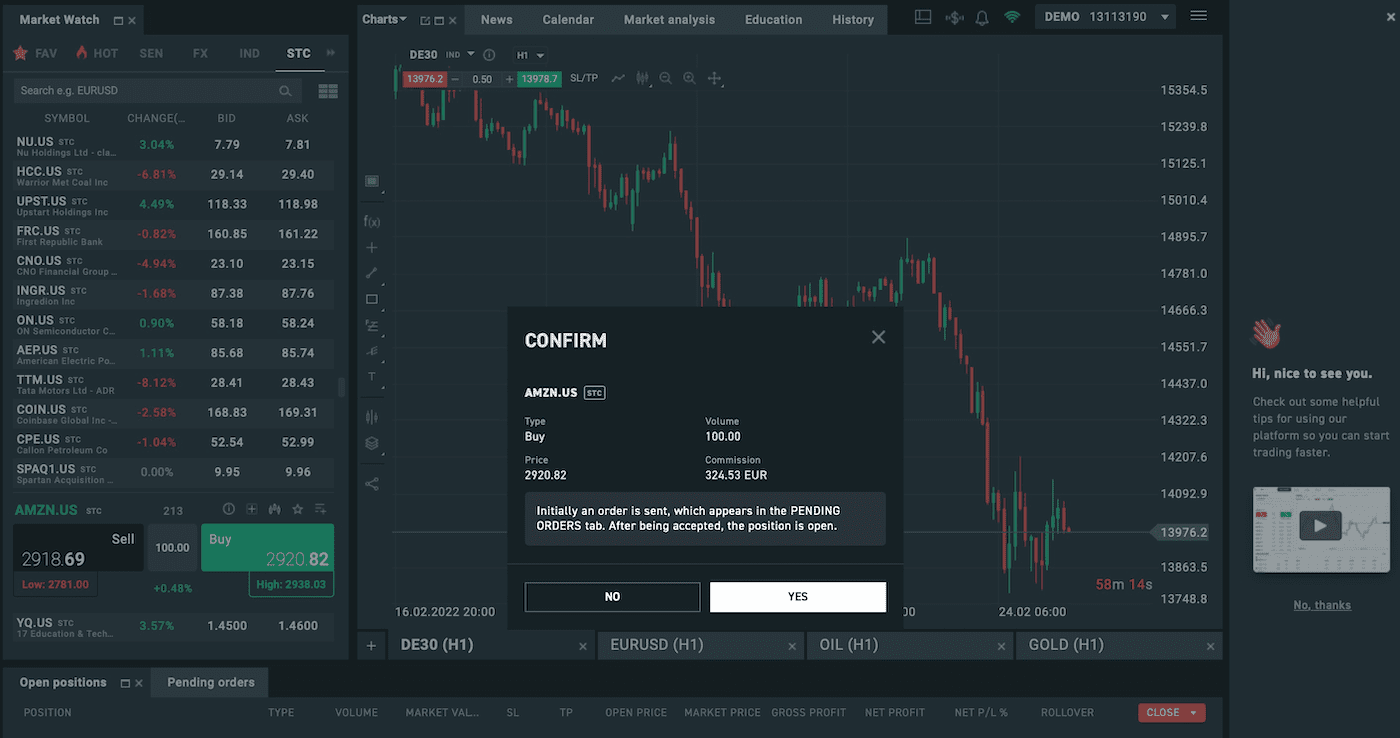Viewport: 1400px width, 738px height.
Task: Click the add-to-list icon beside AMZN.US star
Action: [x=321, y=509]
